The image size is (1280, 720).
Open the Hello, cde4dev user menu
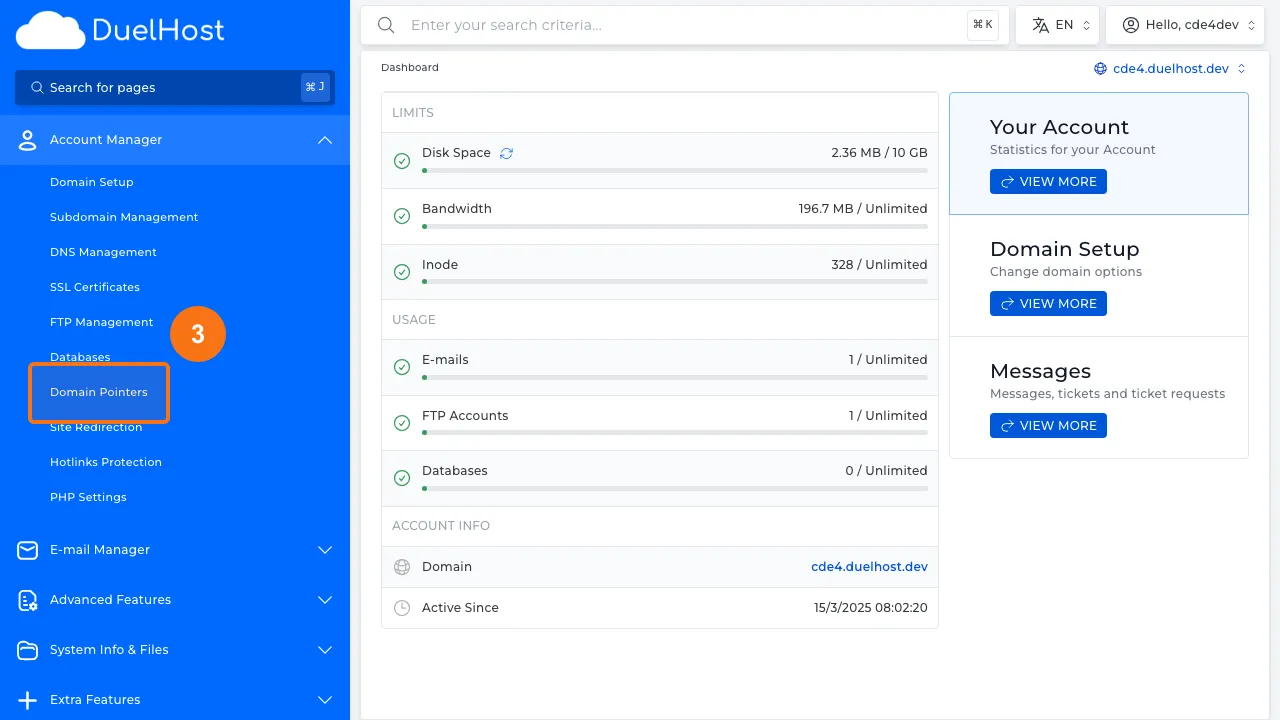click(1185, 25)
